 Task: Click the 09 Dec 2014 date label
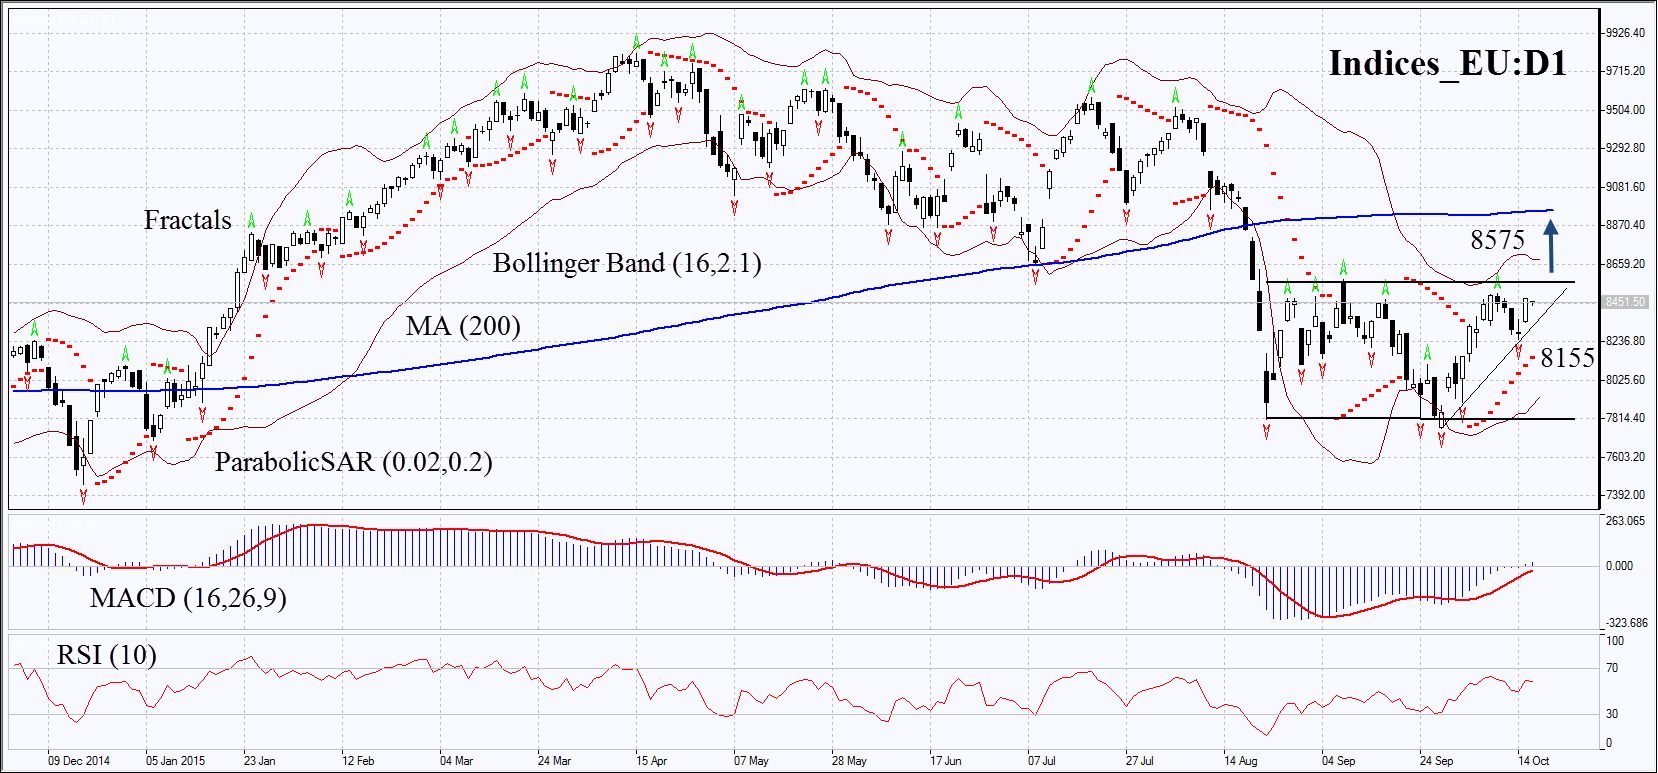click(x=79, y=761)
